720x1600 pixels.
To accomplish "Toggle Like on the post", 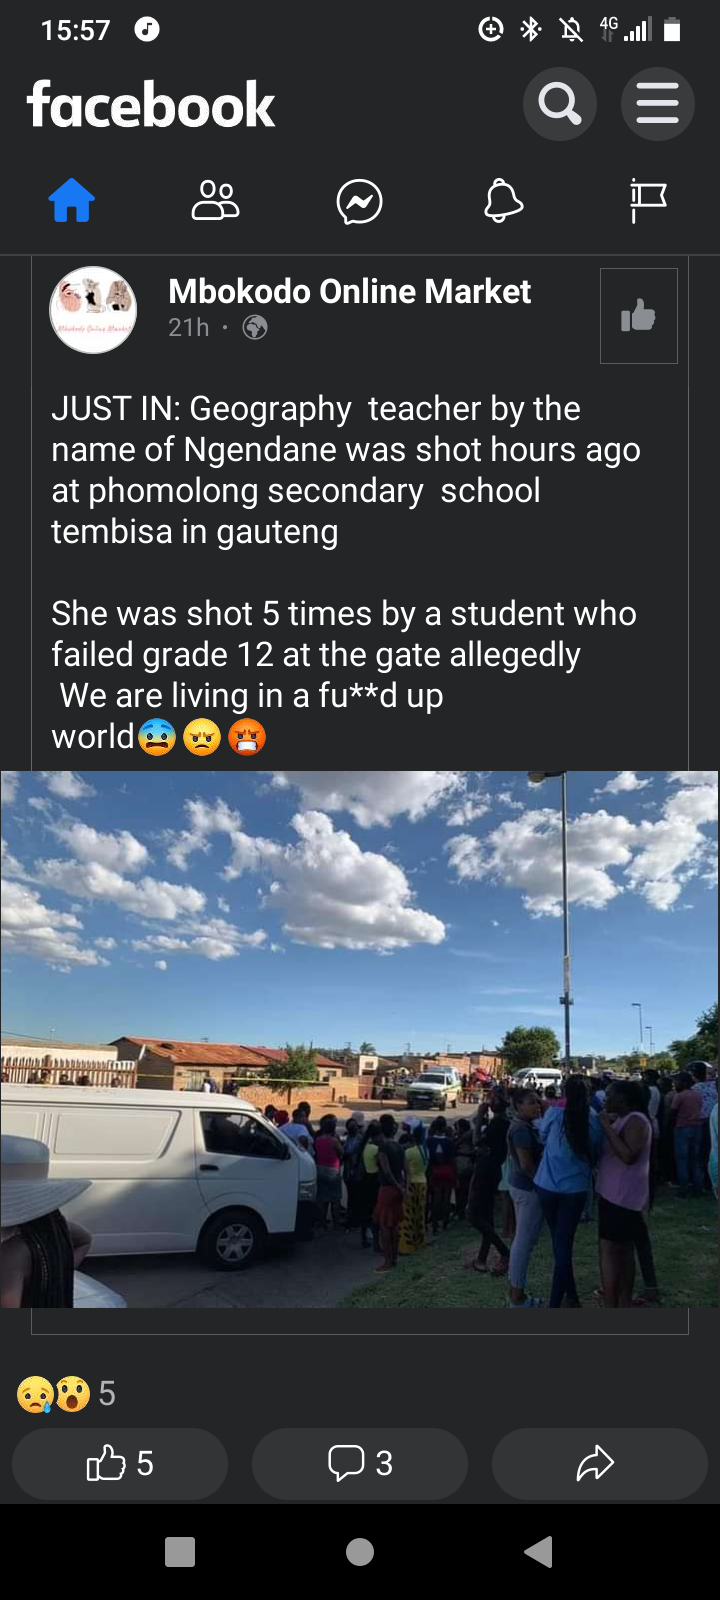I will tap(120, 1463).
